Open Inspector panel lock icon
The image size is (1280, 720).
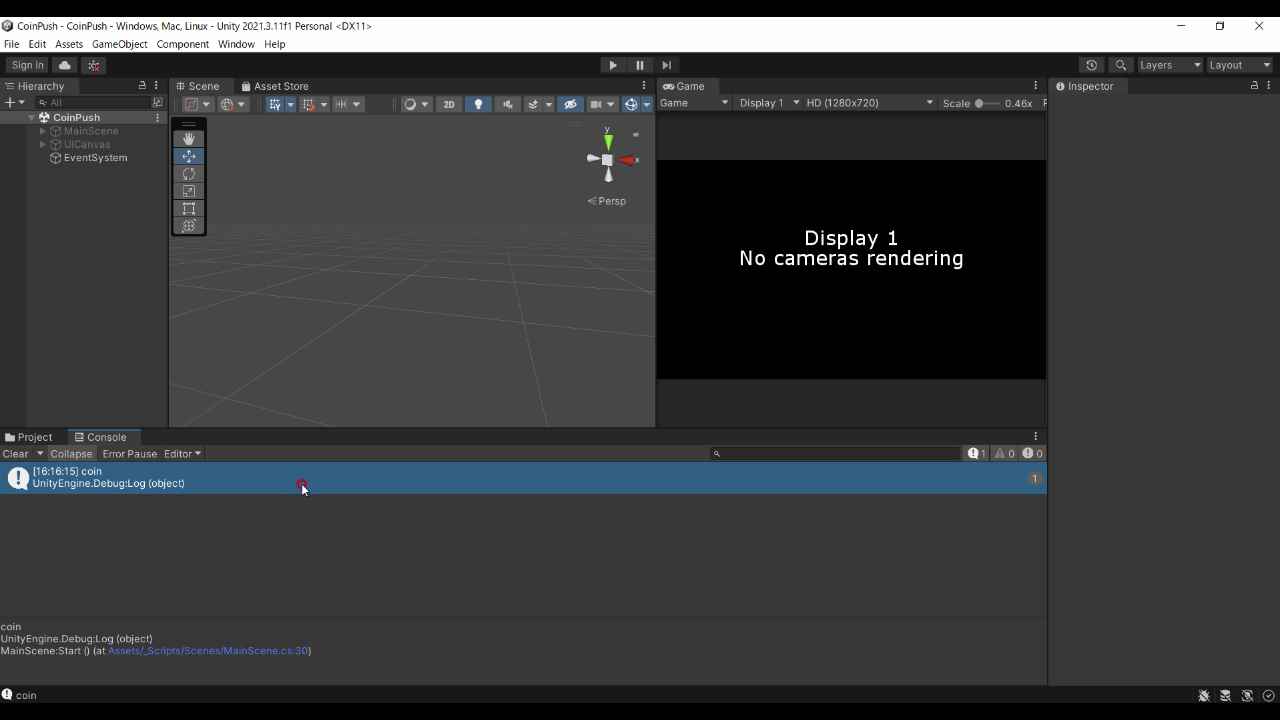click(x=1254, y=86)
